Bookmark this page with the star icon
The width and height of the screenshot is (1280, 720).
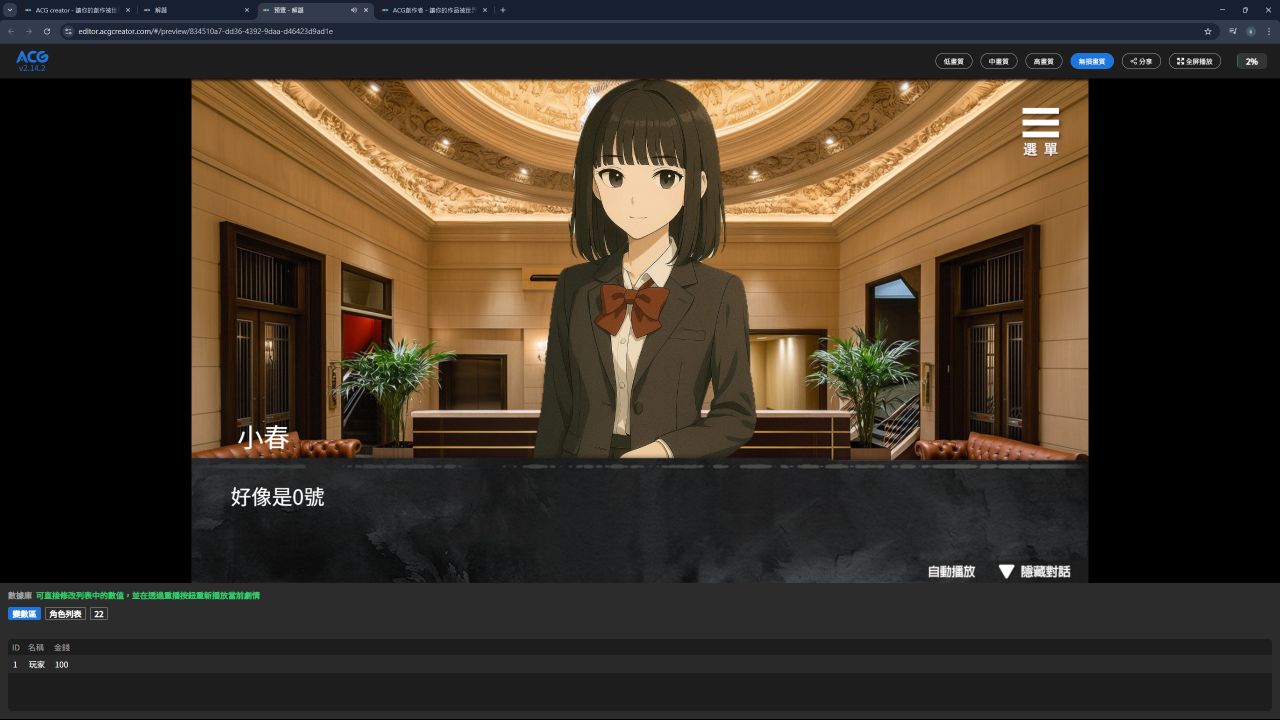coord(1208,31)
